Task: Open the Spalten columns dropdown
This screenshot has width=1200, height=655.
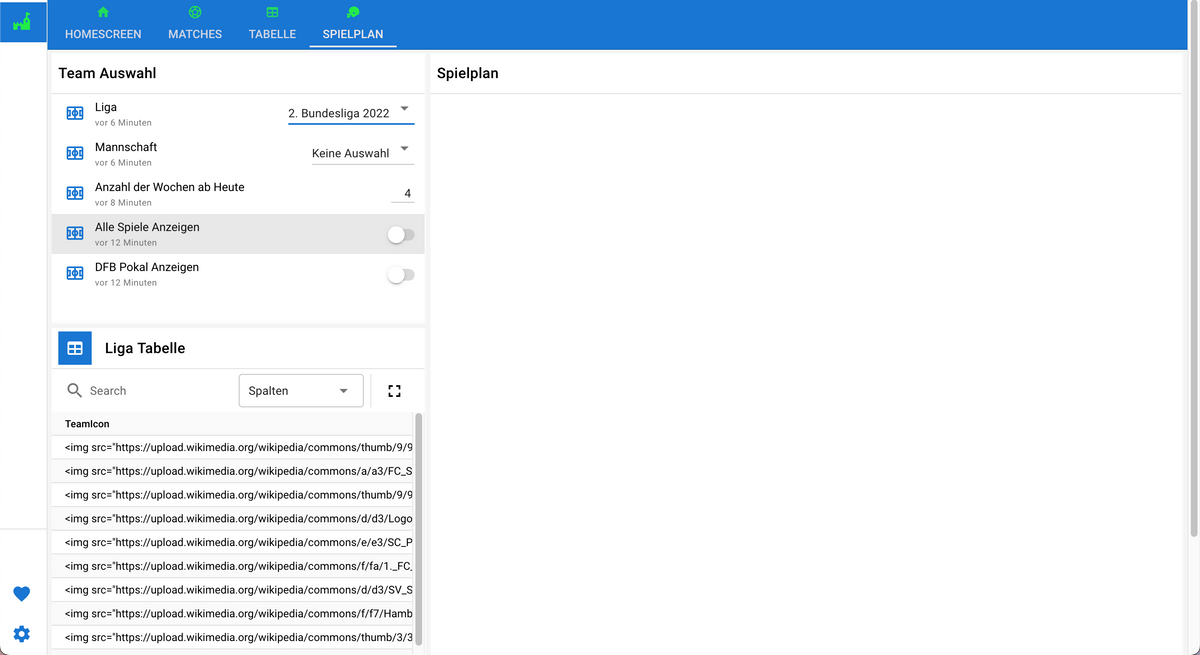Action: [301, 391]
